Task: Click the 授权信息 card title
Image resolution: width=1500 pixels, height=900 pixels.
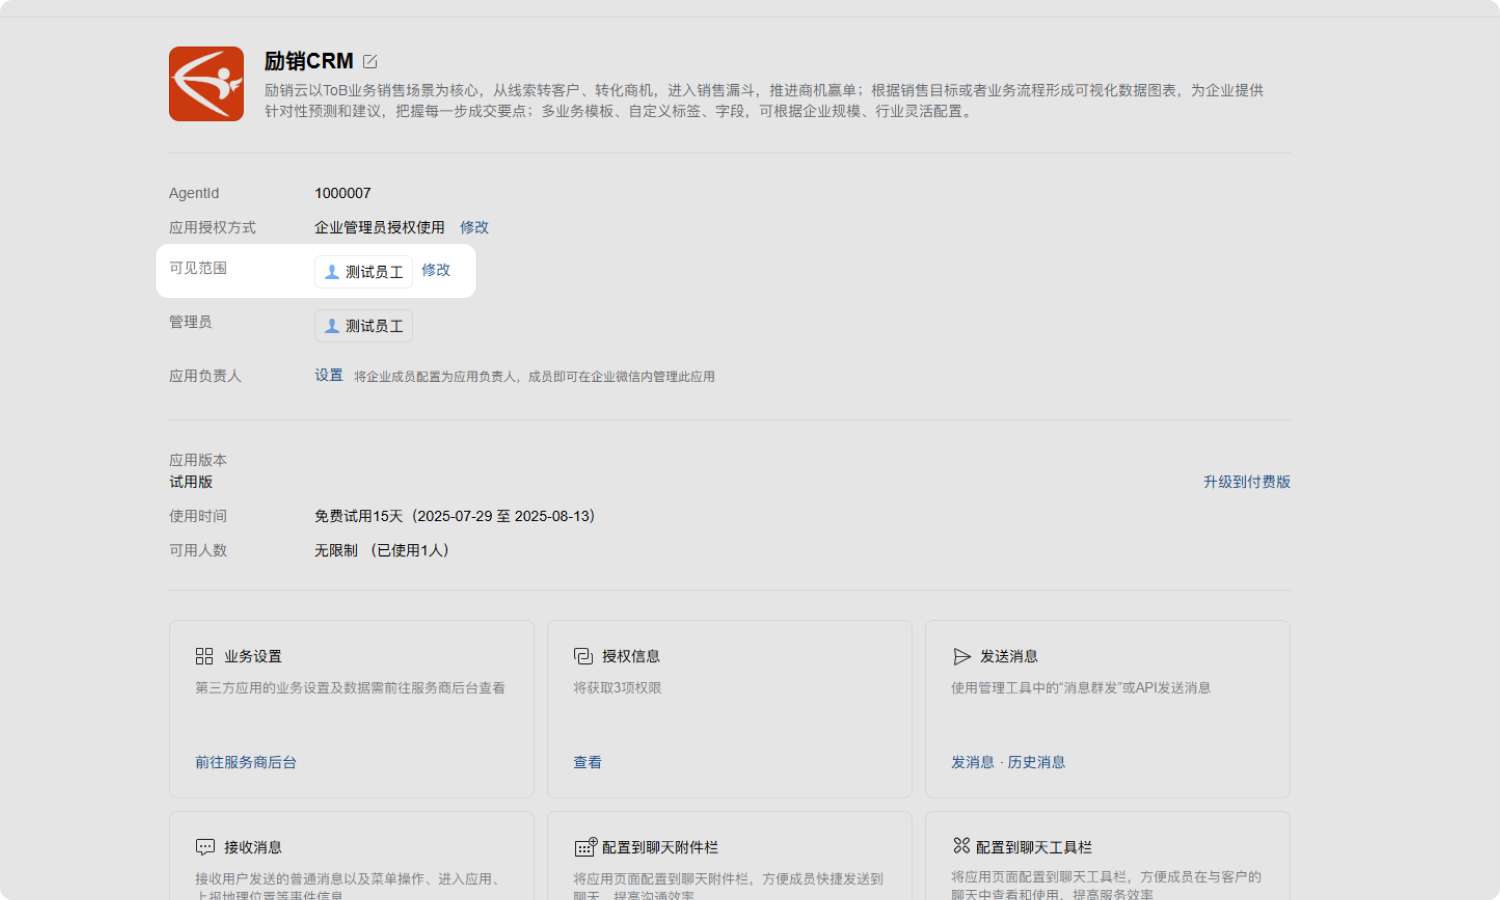Action: (631, 656)
